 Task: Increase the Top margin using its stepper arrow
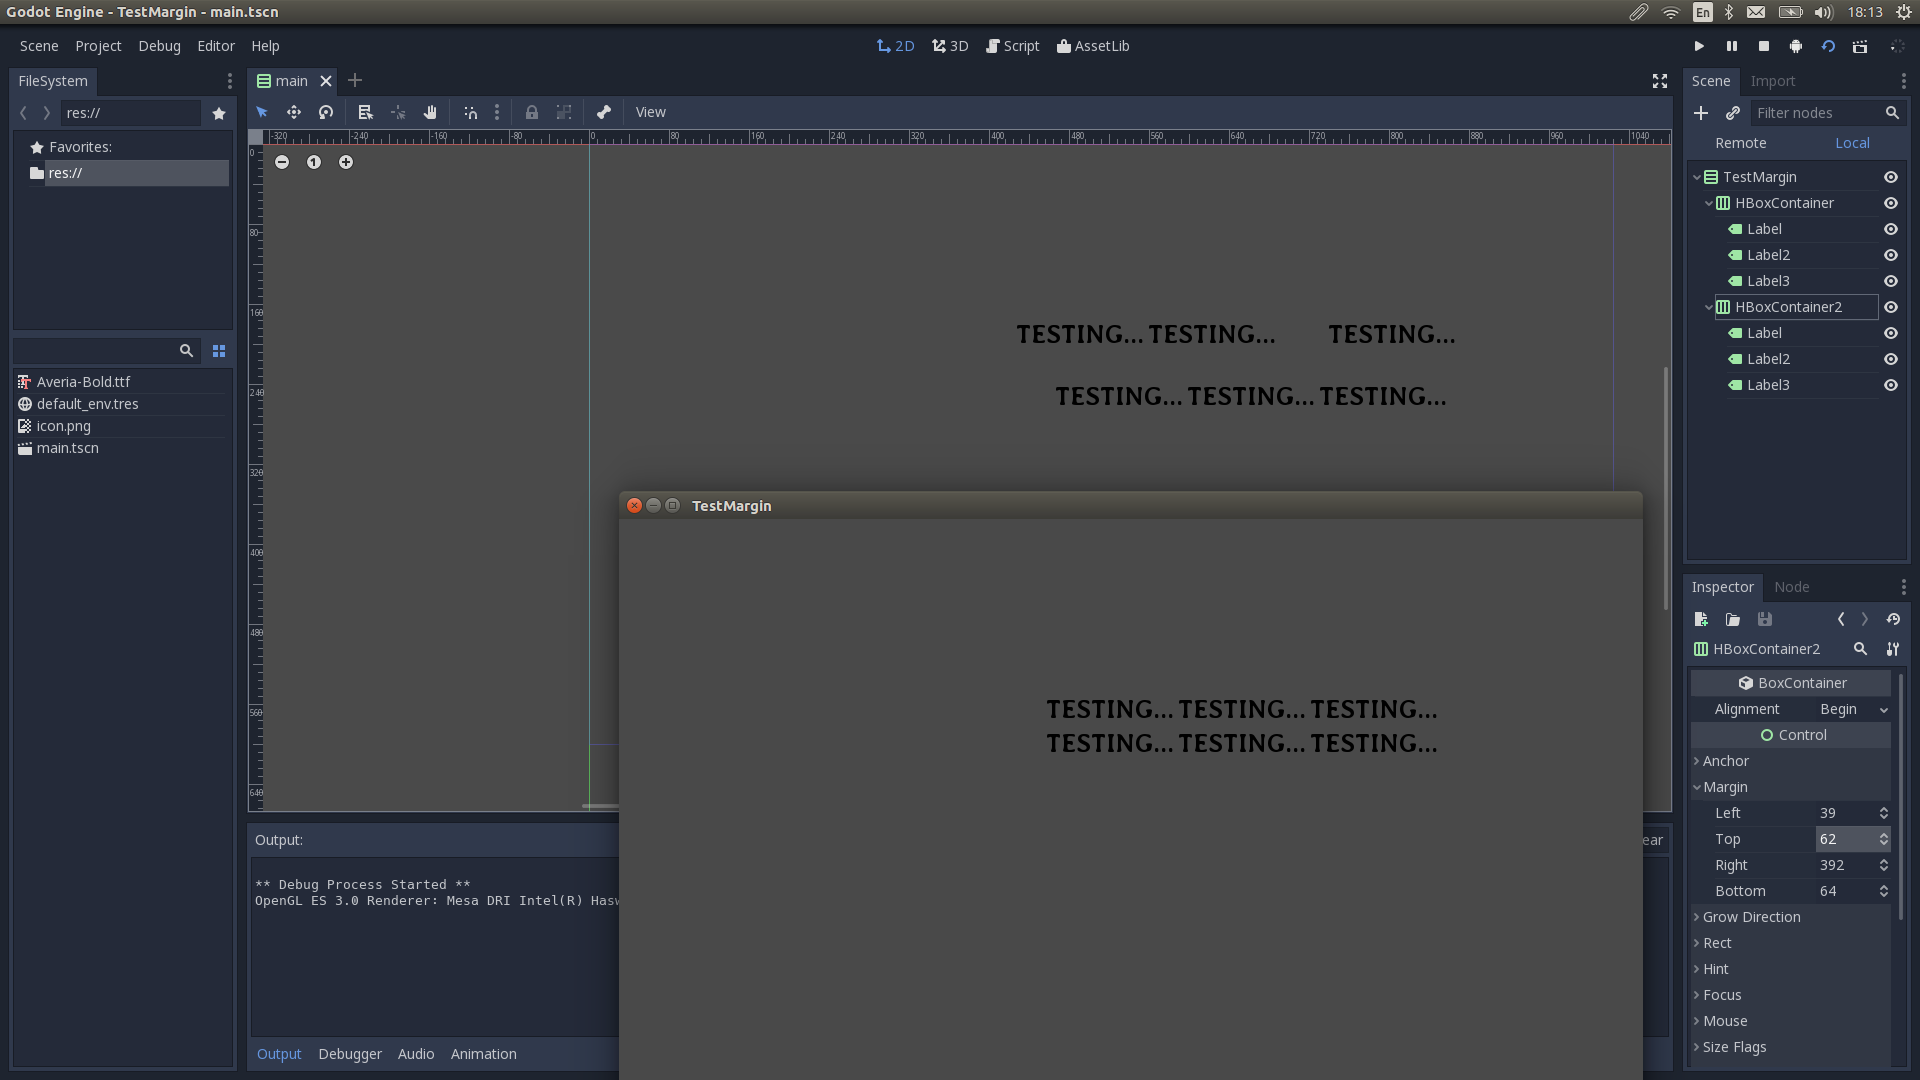[1884, 835]
